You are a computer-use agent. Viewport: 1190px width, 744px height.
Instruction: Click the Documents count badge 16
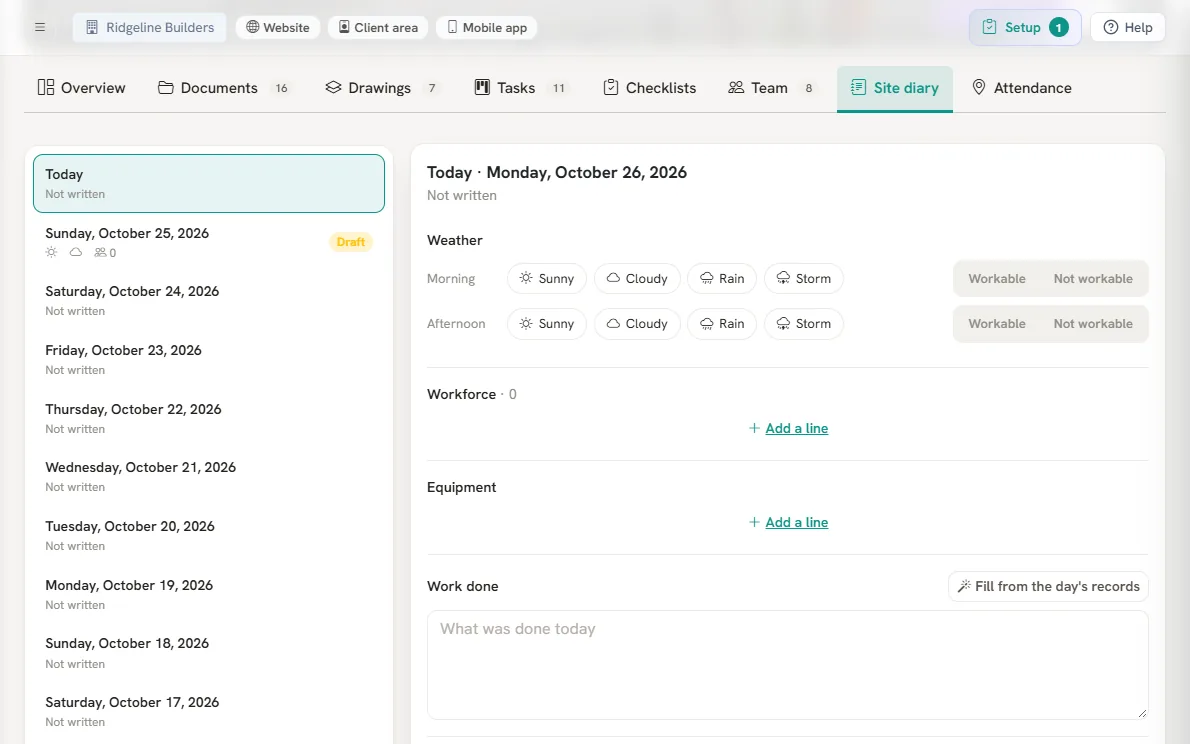[x=282, y=88]
